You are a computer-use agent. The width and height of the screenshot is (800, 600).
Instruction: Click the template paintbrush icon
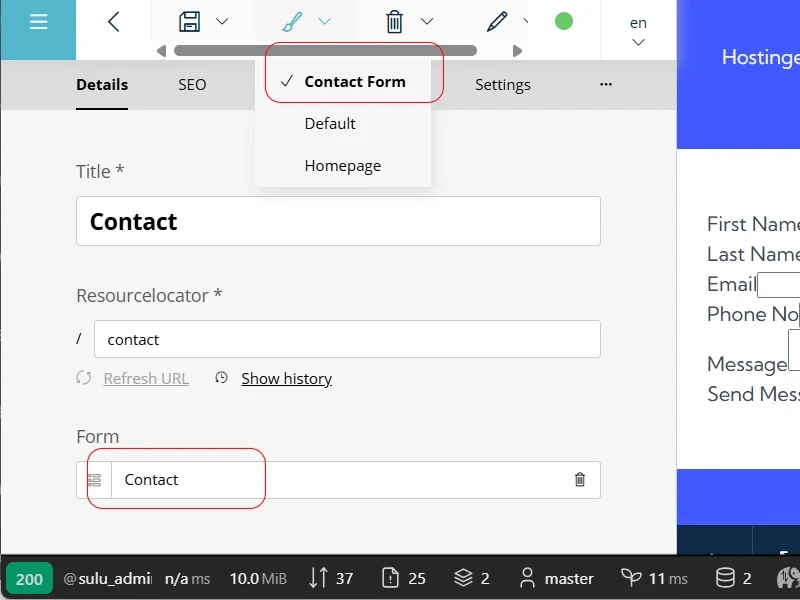point(292,22)
